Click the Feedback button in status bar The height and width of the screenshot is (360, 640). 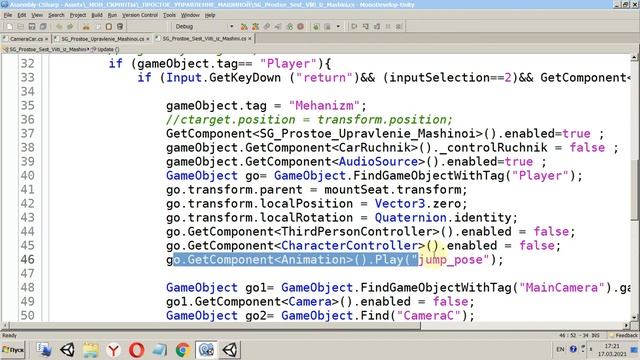click(624, 336)
